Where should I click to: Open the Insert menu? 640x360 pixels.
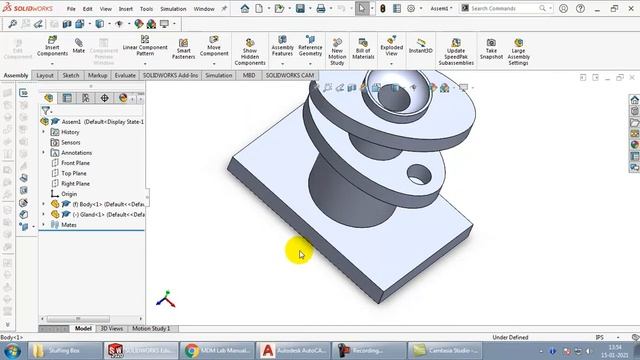126,9
